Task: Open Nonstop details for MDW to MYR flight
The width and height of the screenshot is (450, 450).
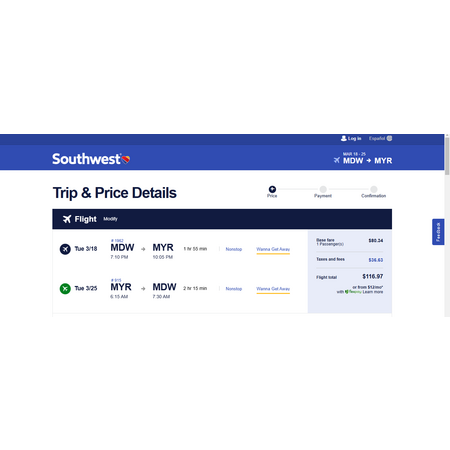Action: tap(234, 249)
